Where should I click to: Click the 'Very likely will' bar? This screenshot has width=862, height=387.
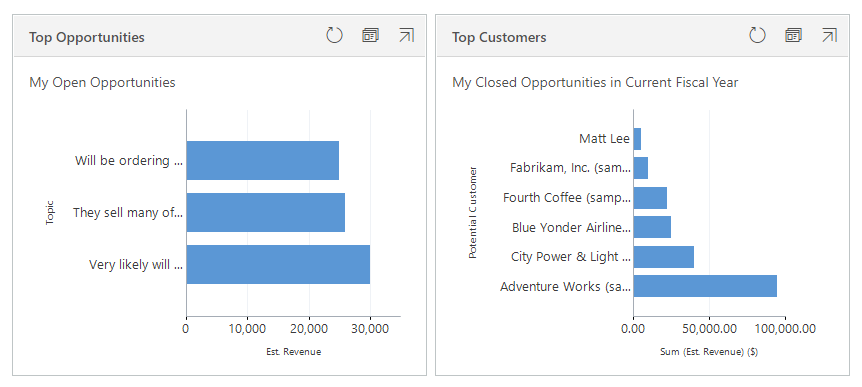[278, 264]
